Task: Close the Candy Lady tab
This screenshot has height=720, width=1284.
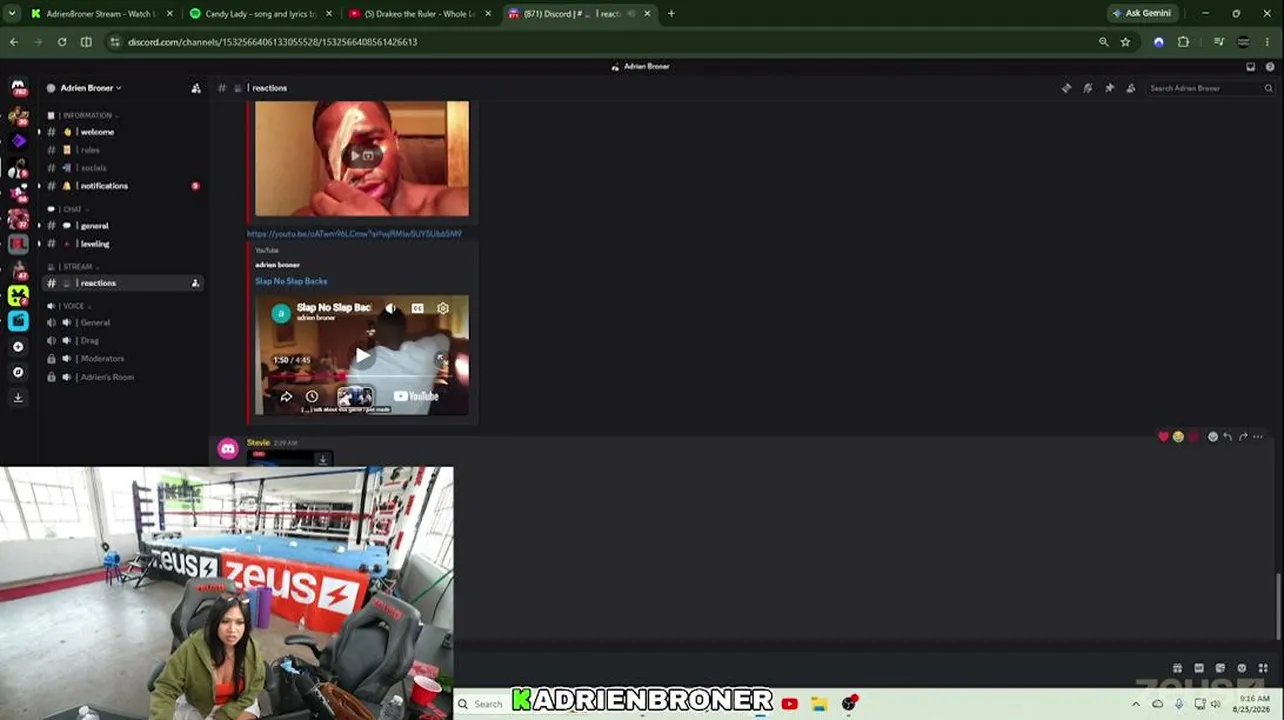Action: (329, 14)
